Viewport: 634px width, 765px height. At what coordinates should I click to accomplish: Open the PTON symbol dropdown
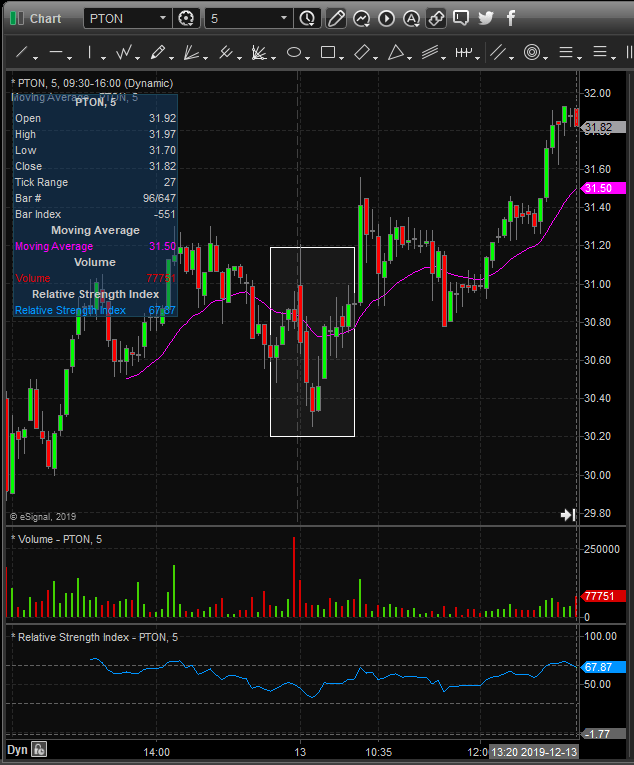127,18
